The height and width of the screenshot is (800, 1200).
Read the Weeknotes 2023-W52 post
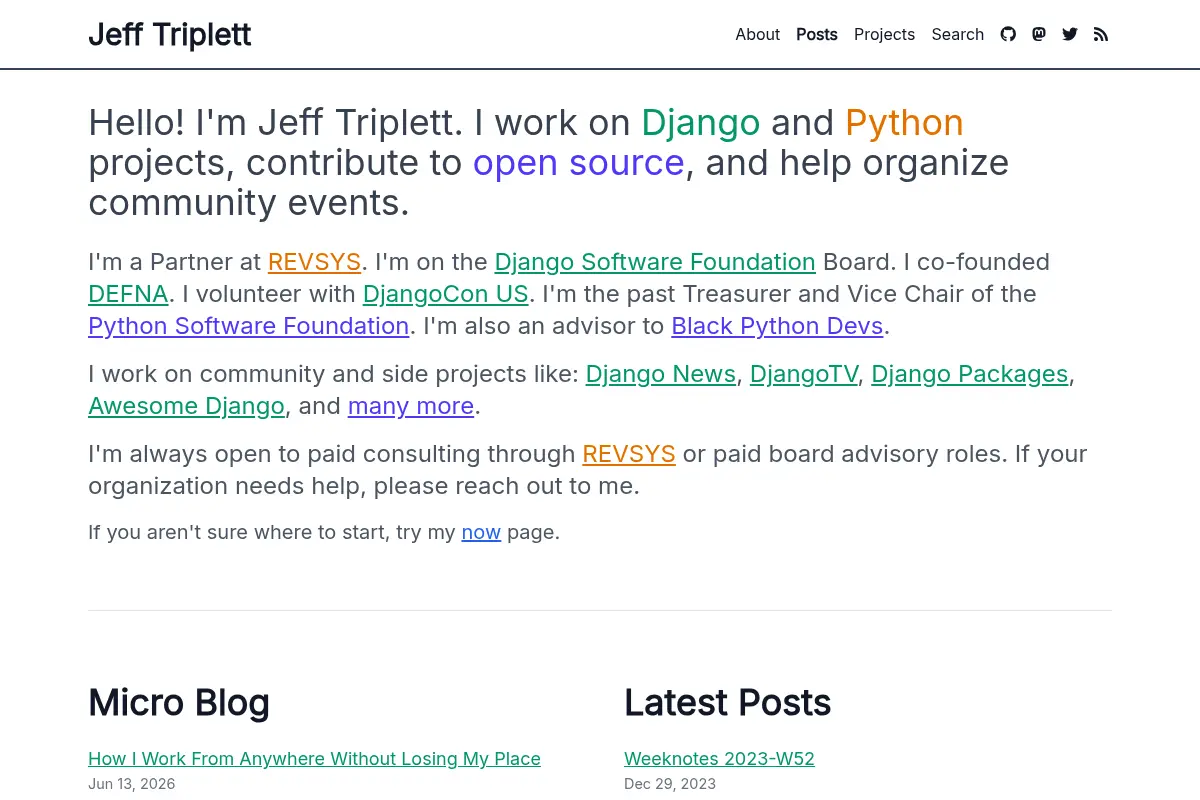719,759
